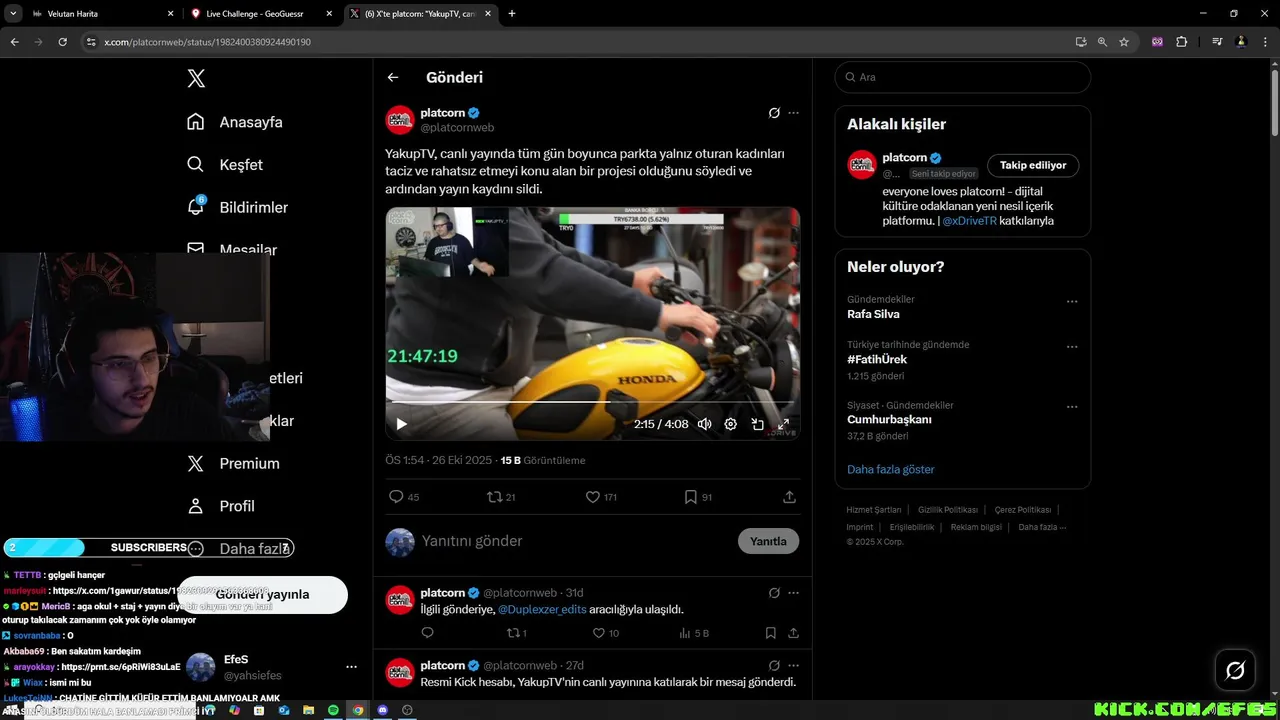Image resolution: width=1280 pixels, height=720 pixels.
Task: Bookmark the Duplexzer_edits reply
Action: [770, 633]
